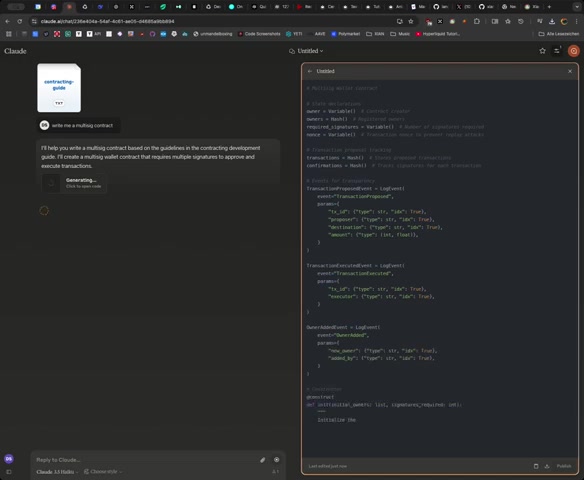
Task: Close the Untitled artifact panel
Action: click(x=570, y=71)
